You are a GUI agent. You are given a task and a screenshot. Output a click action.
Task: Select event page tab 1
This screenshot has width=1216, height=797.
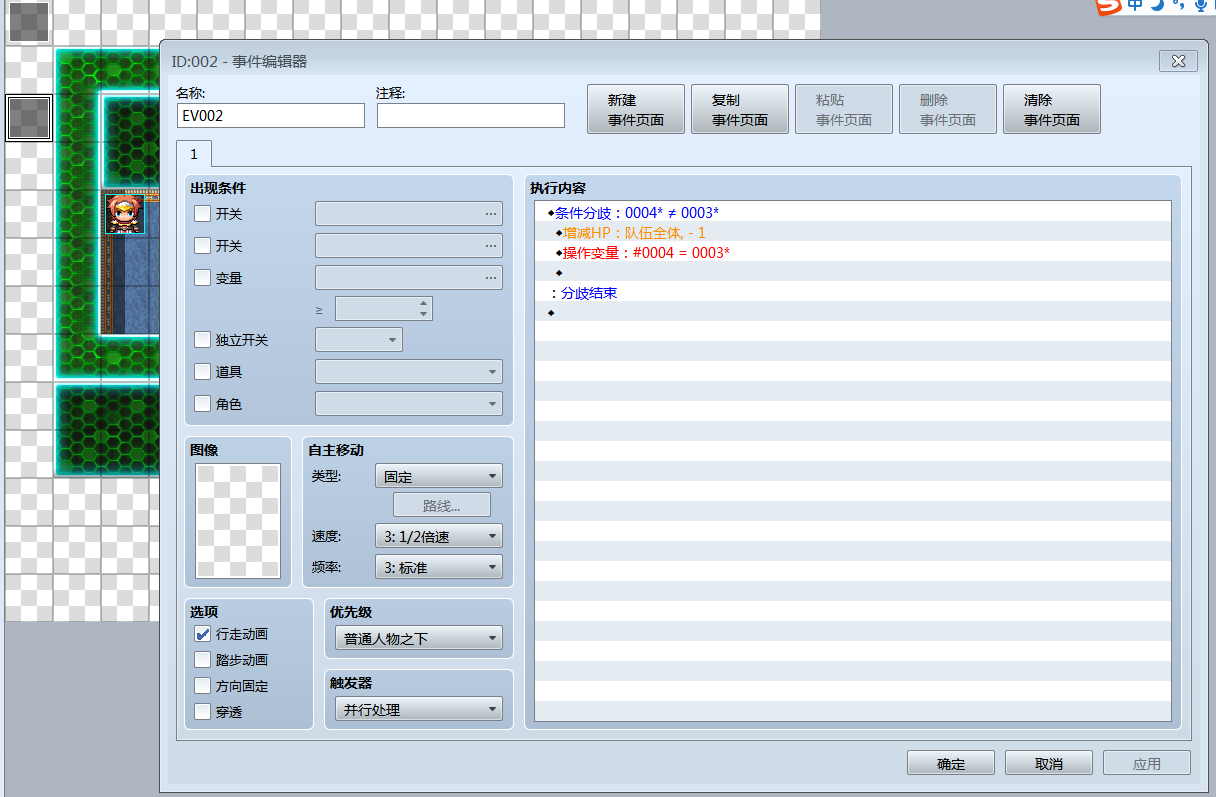[194, 154]
